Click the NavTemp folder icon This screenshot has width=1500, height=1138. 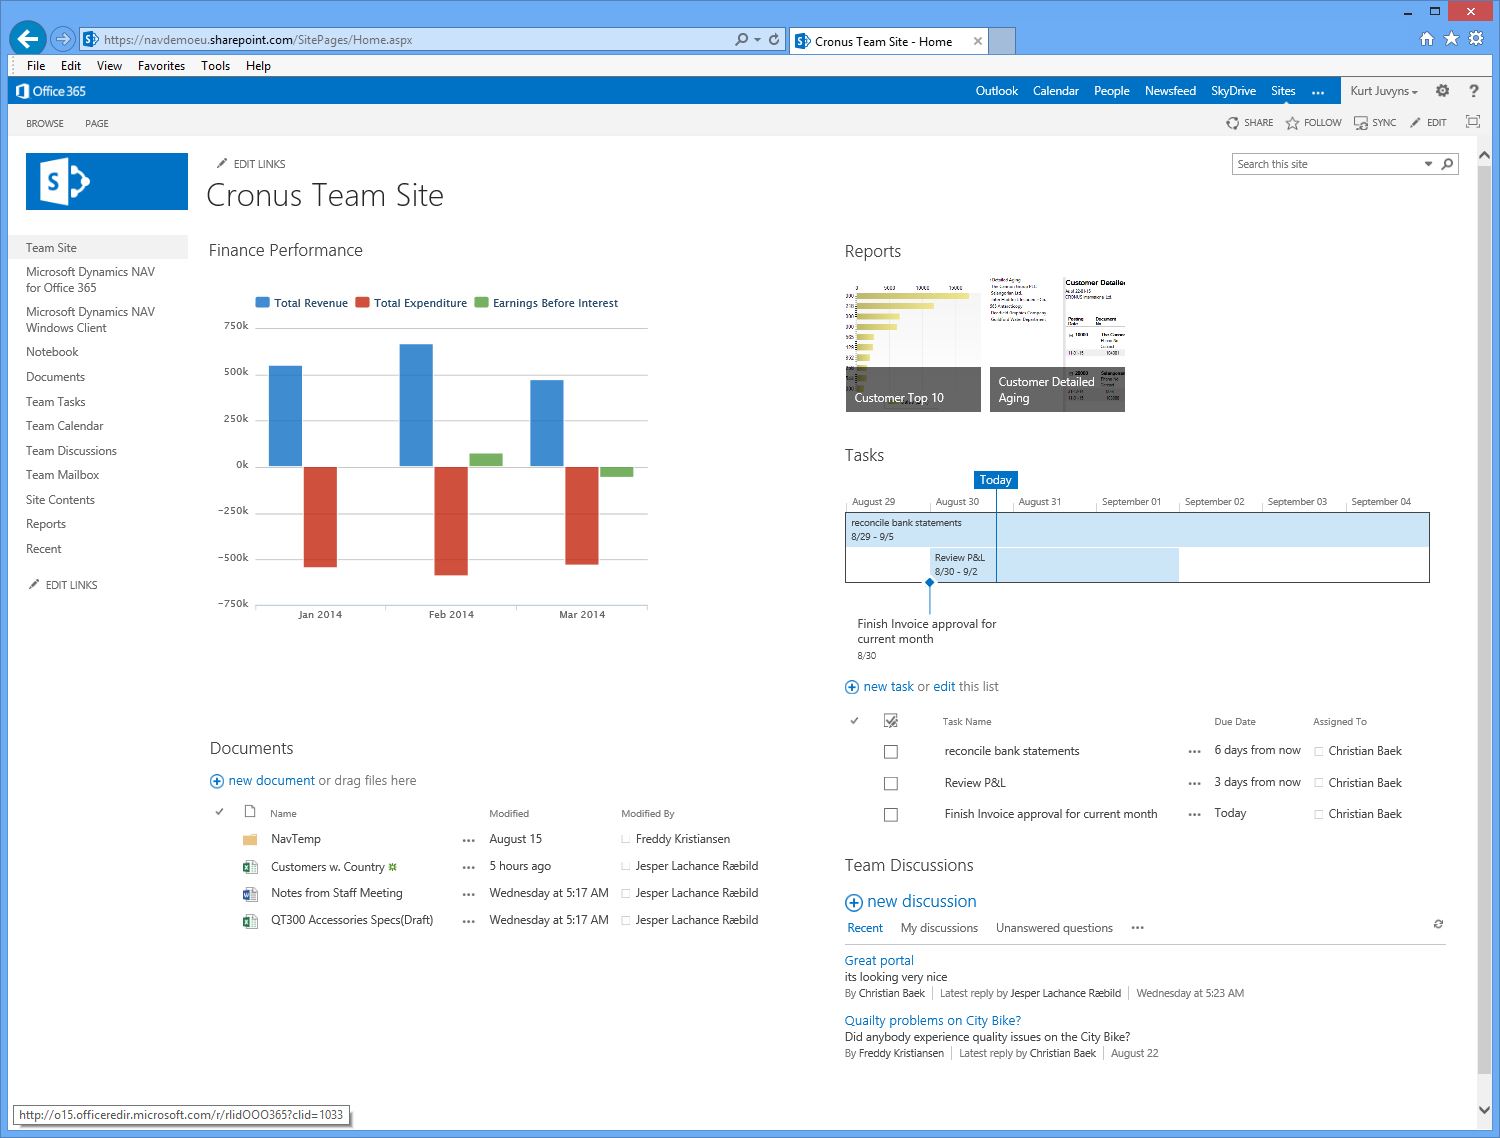click(x=250, y=840)
